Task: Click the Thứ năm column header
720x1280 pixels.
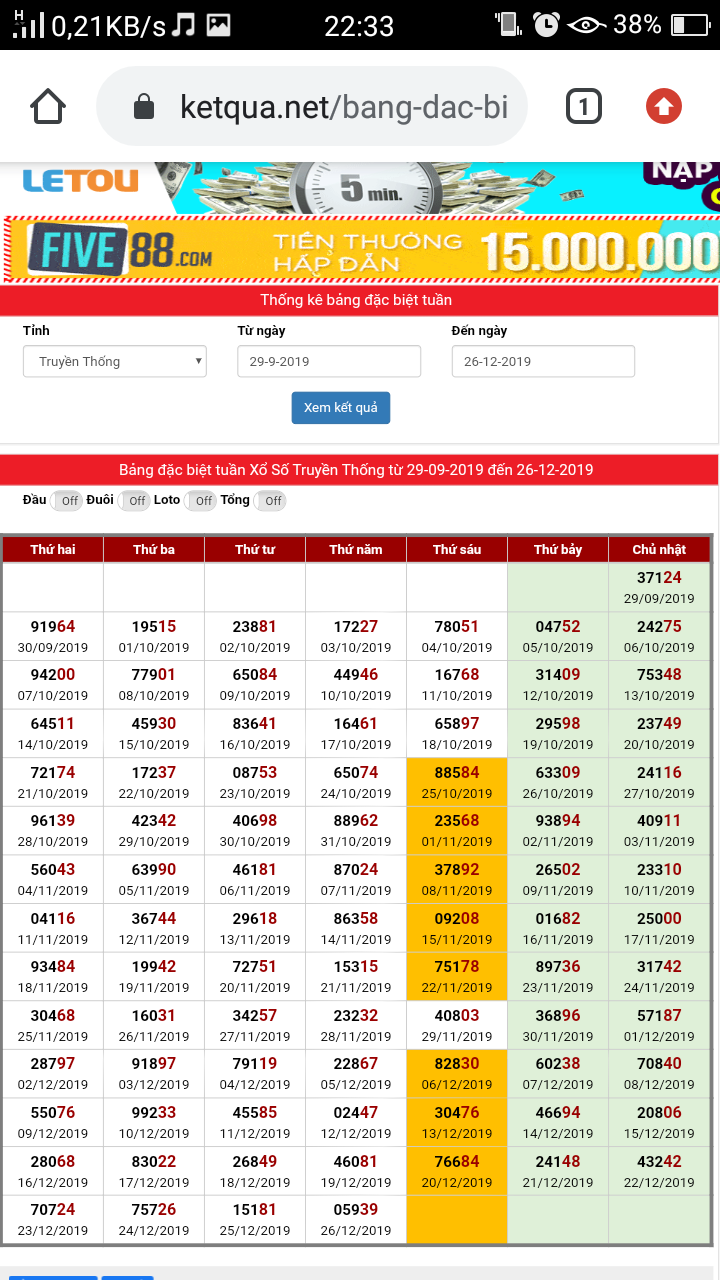Action: pos(356,550)
